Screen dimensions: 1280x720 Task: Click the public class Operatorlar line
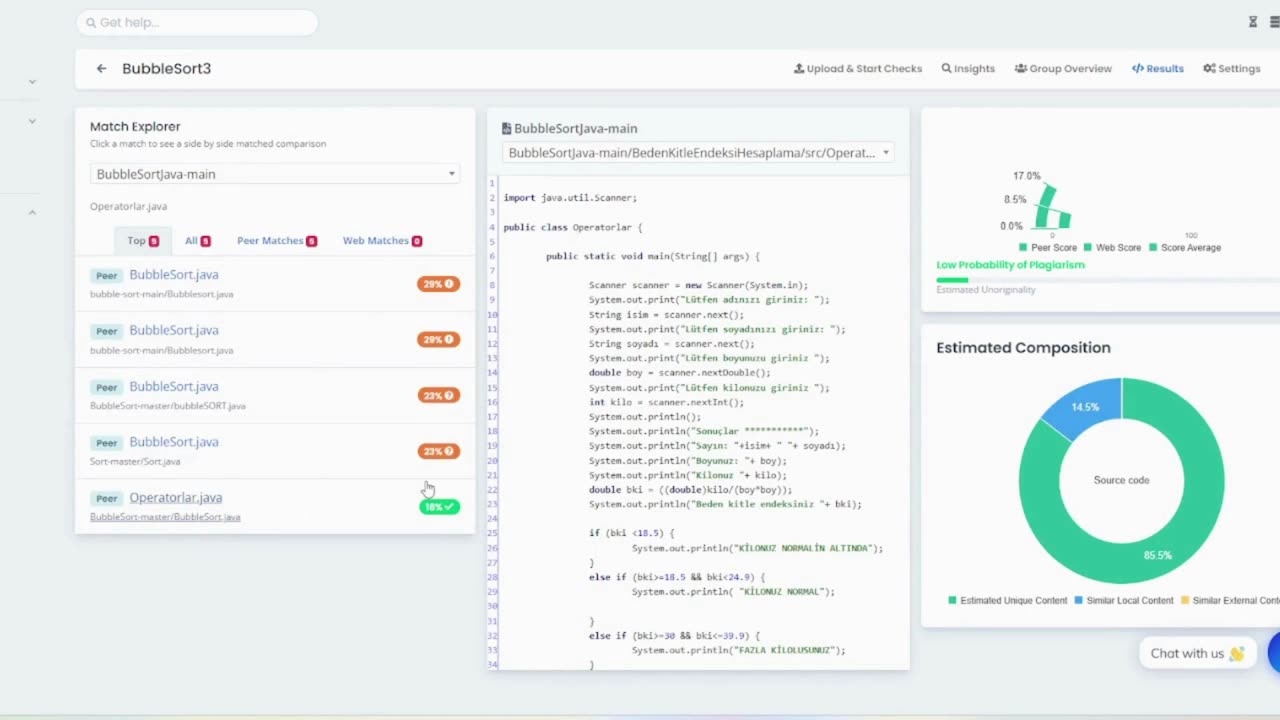point(573,227)
